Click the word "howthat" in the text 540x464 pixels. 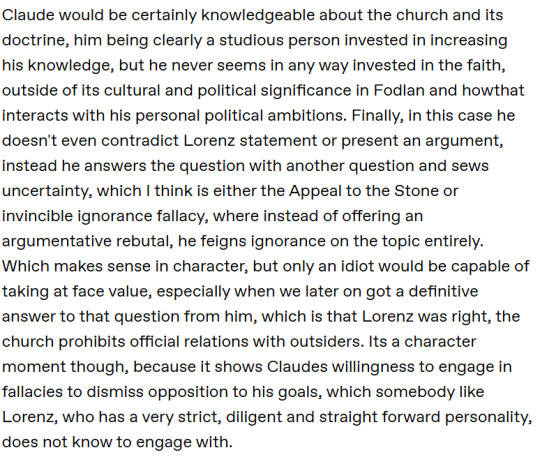493,90
